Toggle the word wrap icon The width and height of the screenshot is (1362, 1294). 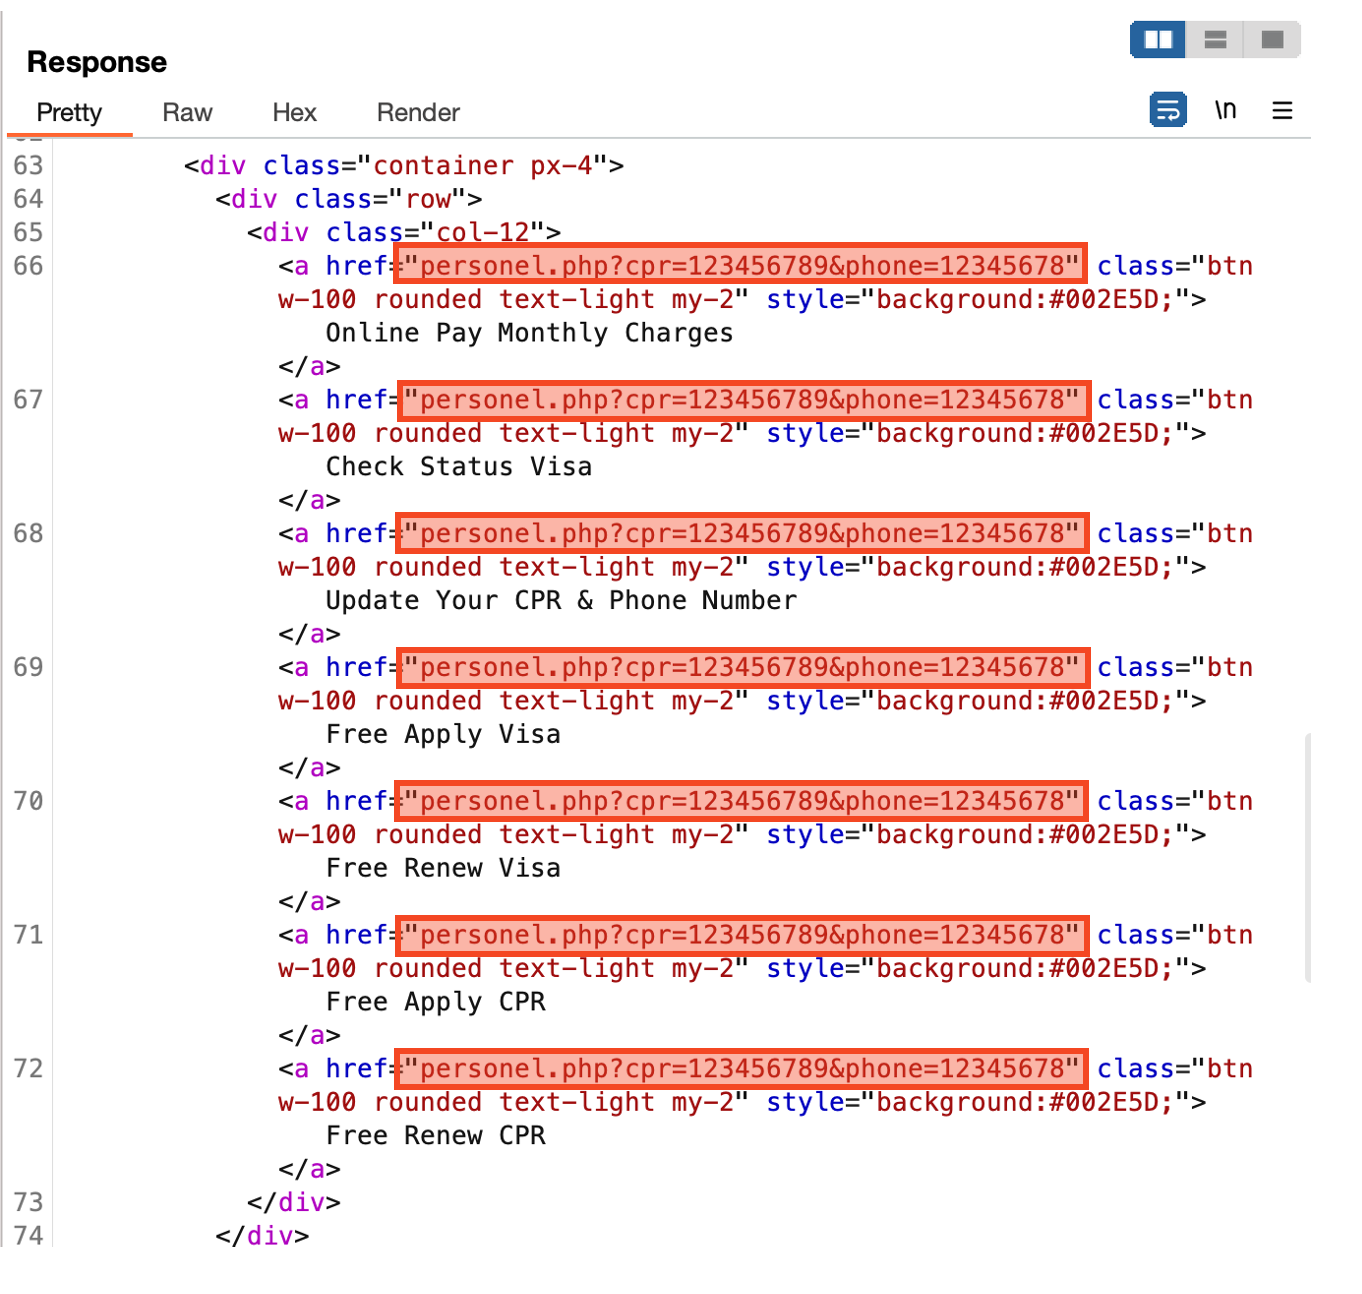(1167, 110)
